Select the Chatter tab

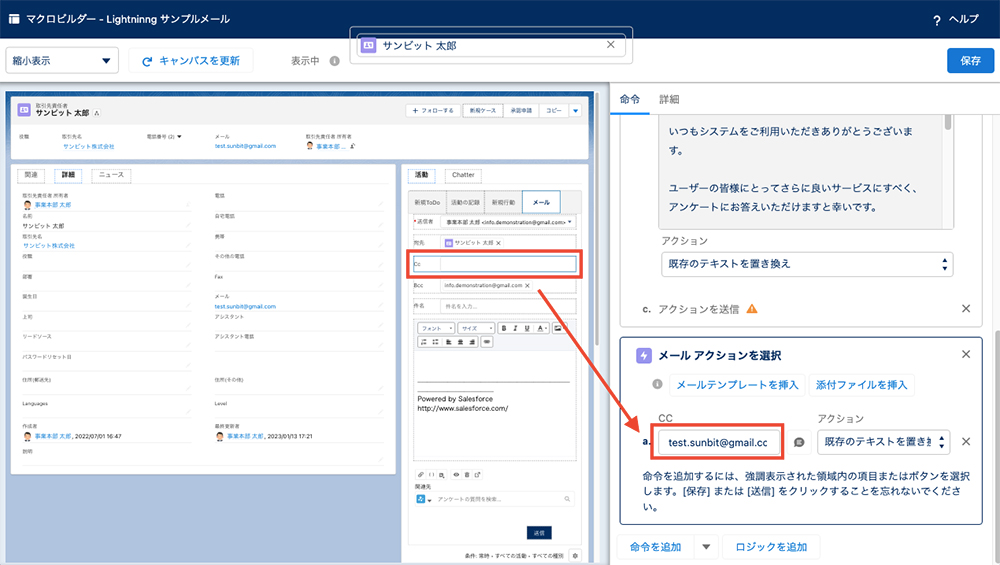click(463, 175)
